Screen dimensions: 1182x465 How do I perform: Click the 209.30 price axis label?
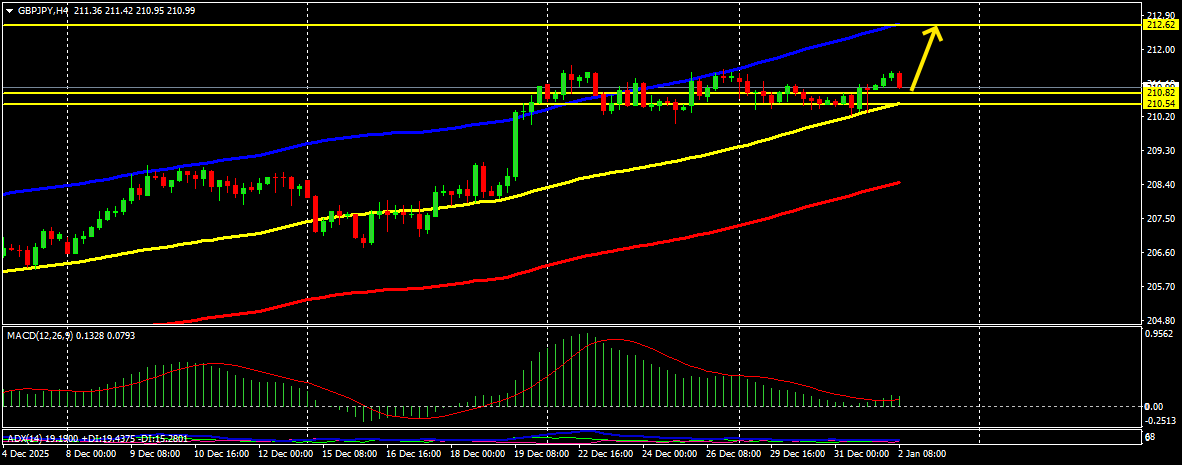pos(1159,151)
